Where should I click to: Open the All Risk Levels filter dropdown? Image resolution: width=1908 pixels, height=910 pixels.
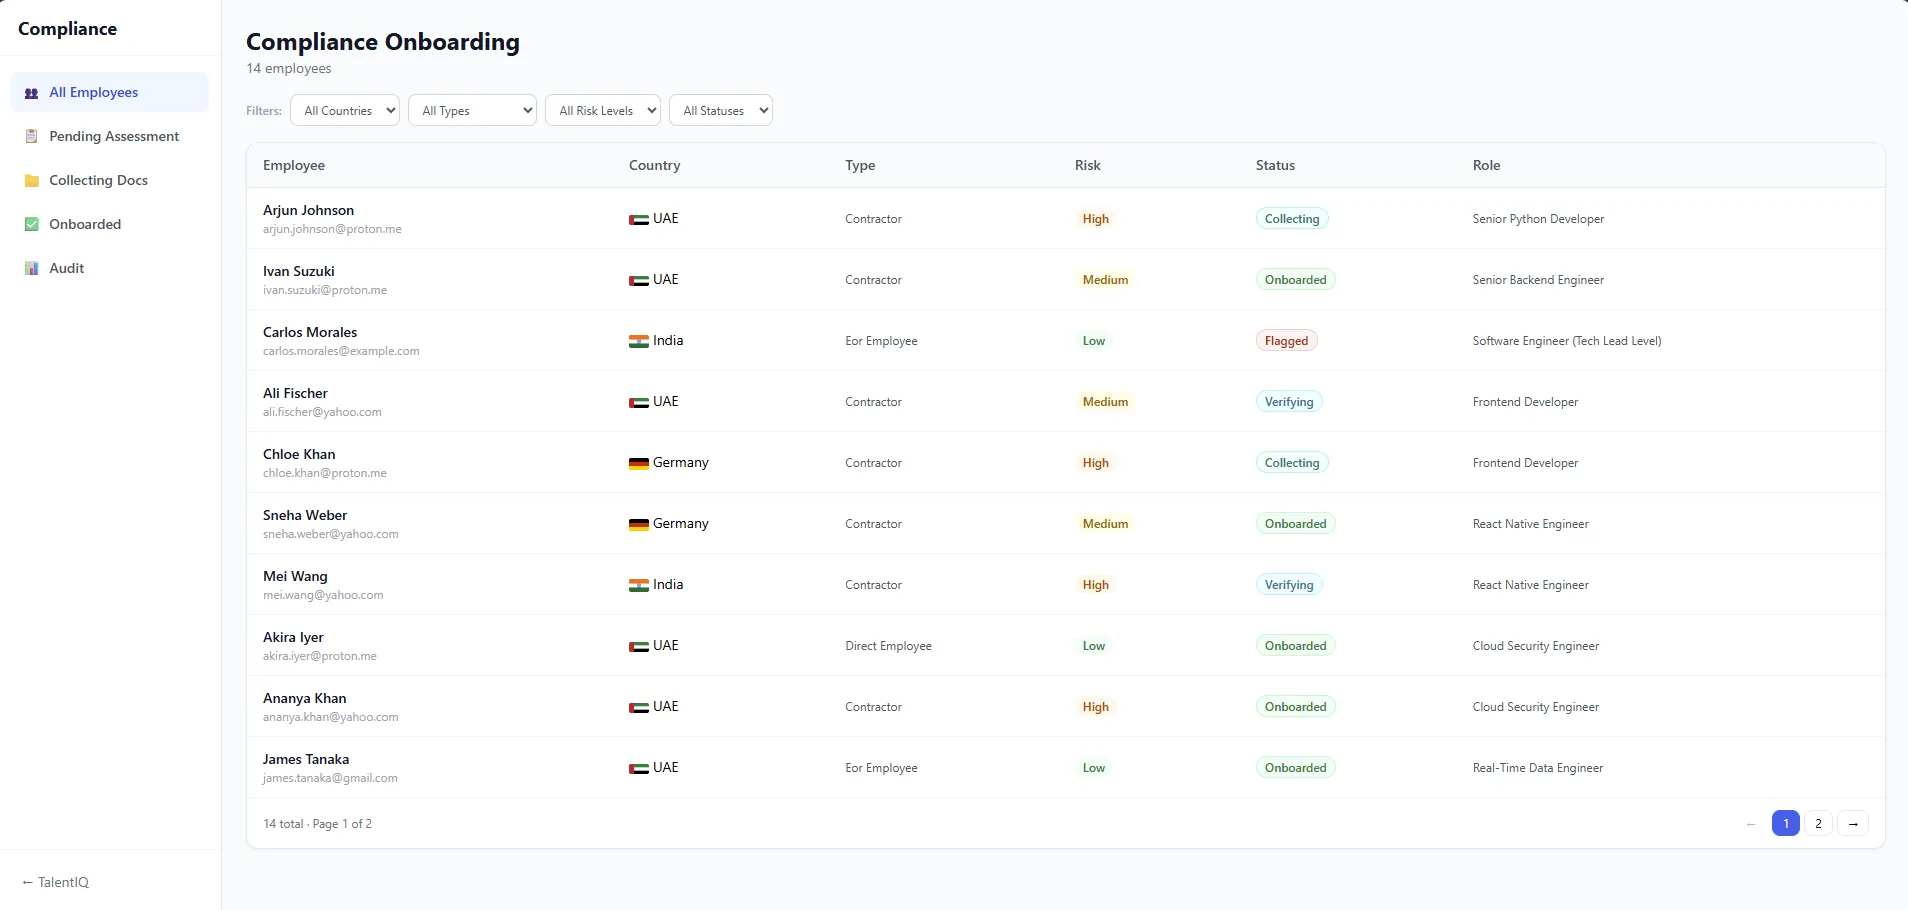pyautogui.click(x=603, y=110)
